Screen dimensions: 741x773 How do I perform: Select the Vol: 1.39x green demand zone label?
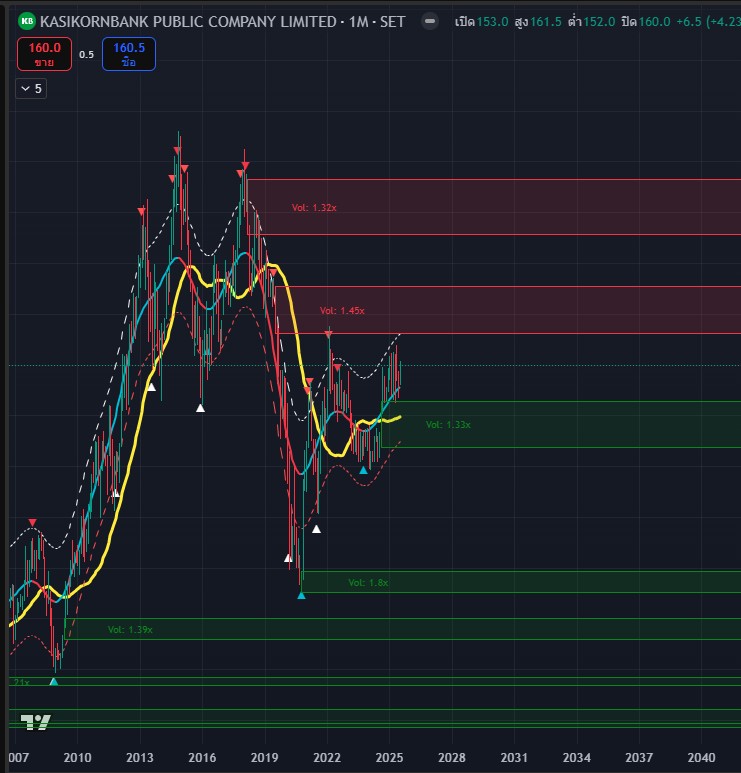tap(130, 630)
